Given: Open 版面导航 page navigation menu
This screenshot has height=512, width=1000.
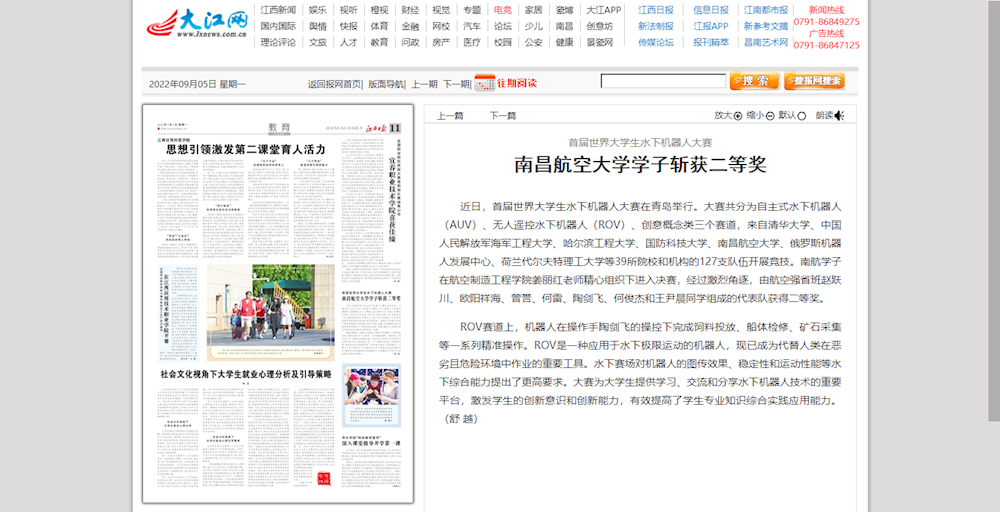Looking at the screenshot, I should tap(385, 84).
